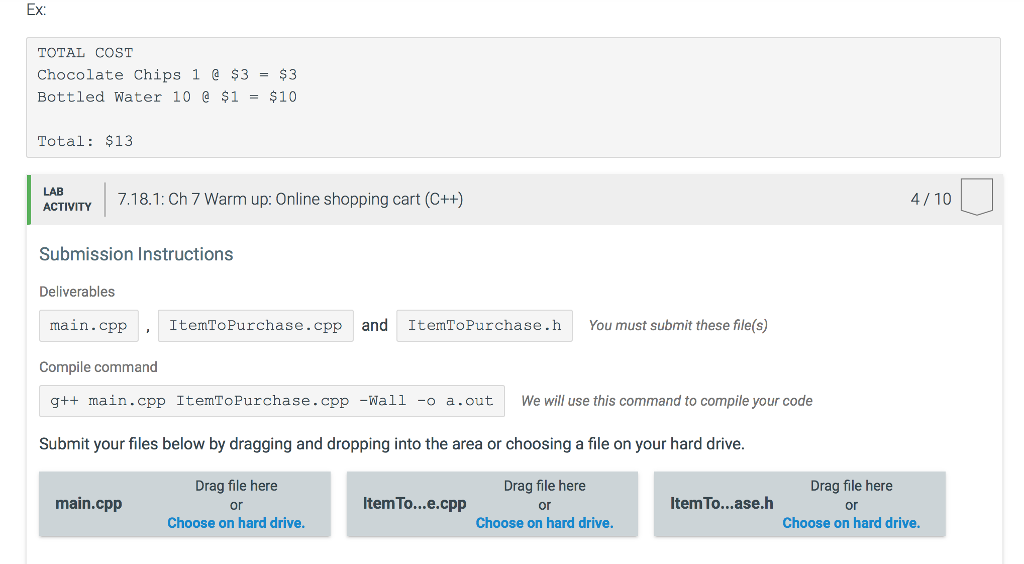Screen dimensions: 1024x564
Task: Click 'Drag file here' in ItemTo...ase.h box
Action: 851,486
